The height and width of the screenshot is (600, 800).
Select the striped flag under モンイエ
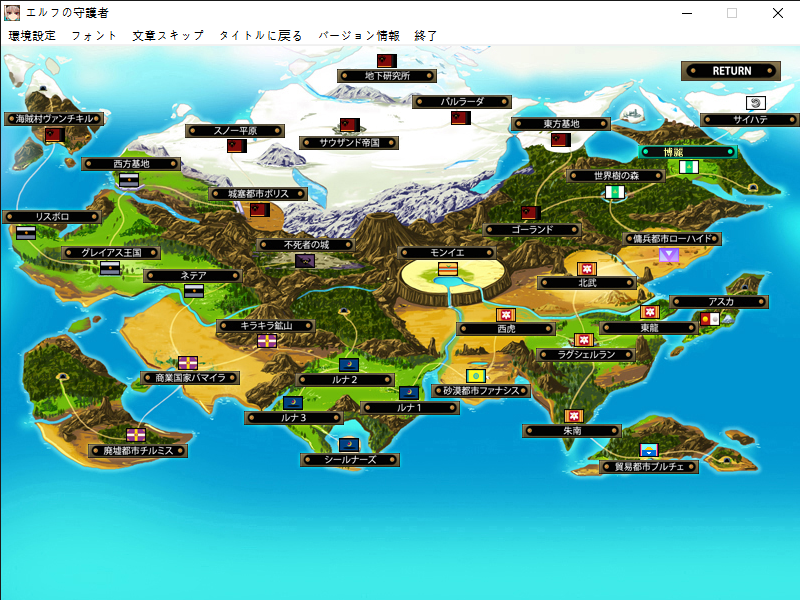[x=448, y=269]
